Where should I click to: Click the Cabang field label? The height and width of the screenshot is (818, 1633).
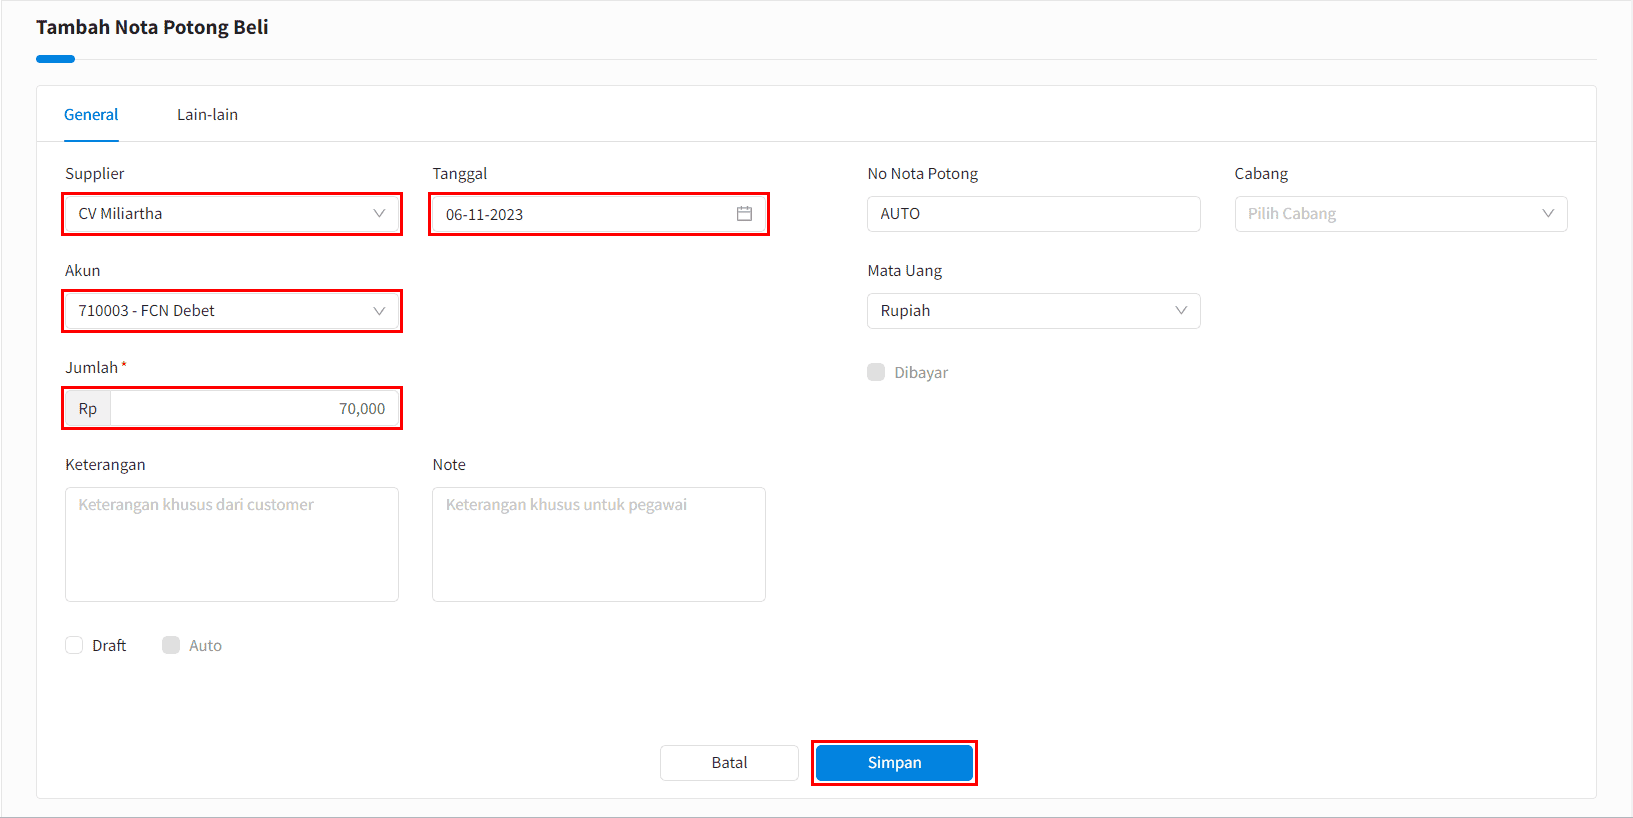(x=1261, y=173)
